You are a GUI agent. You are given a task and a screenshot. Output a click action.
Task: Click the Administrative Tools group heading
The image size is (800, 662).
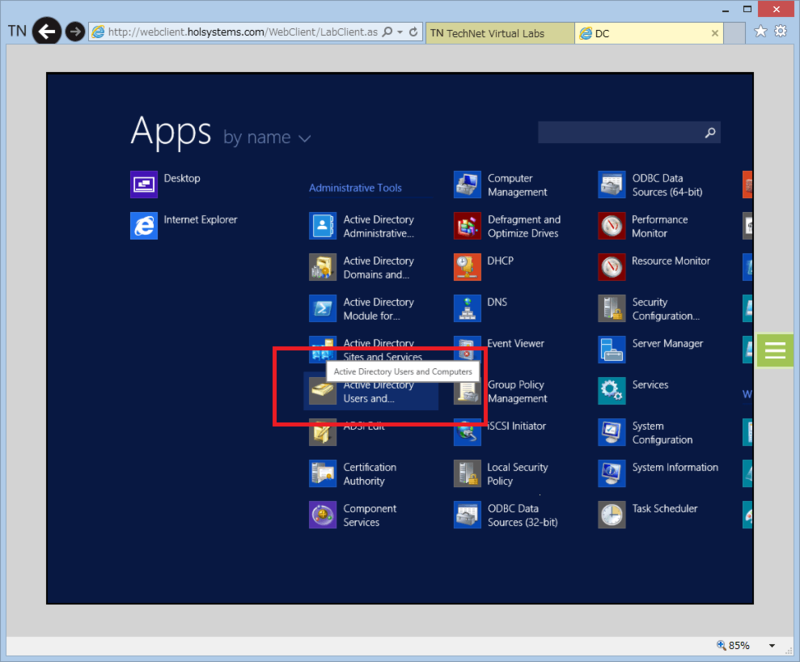355,188
